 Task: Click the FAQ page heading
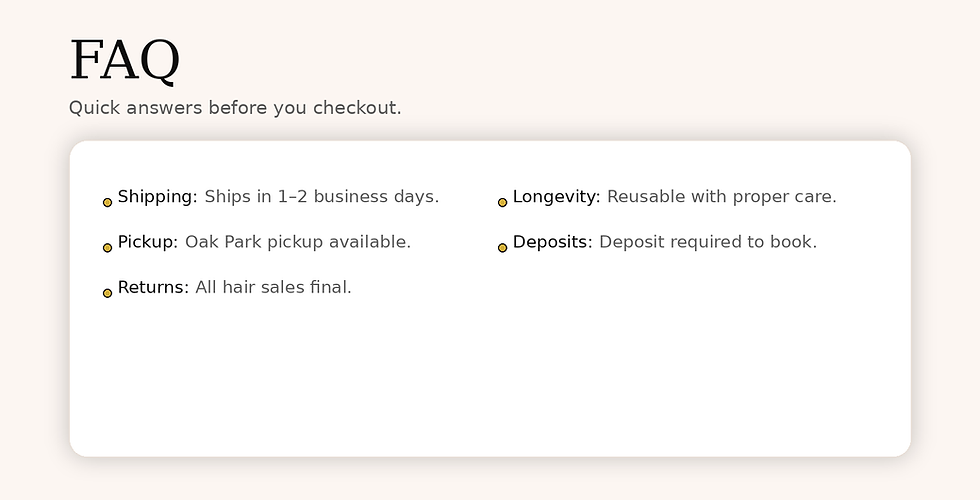point(124,60)
